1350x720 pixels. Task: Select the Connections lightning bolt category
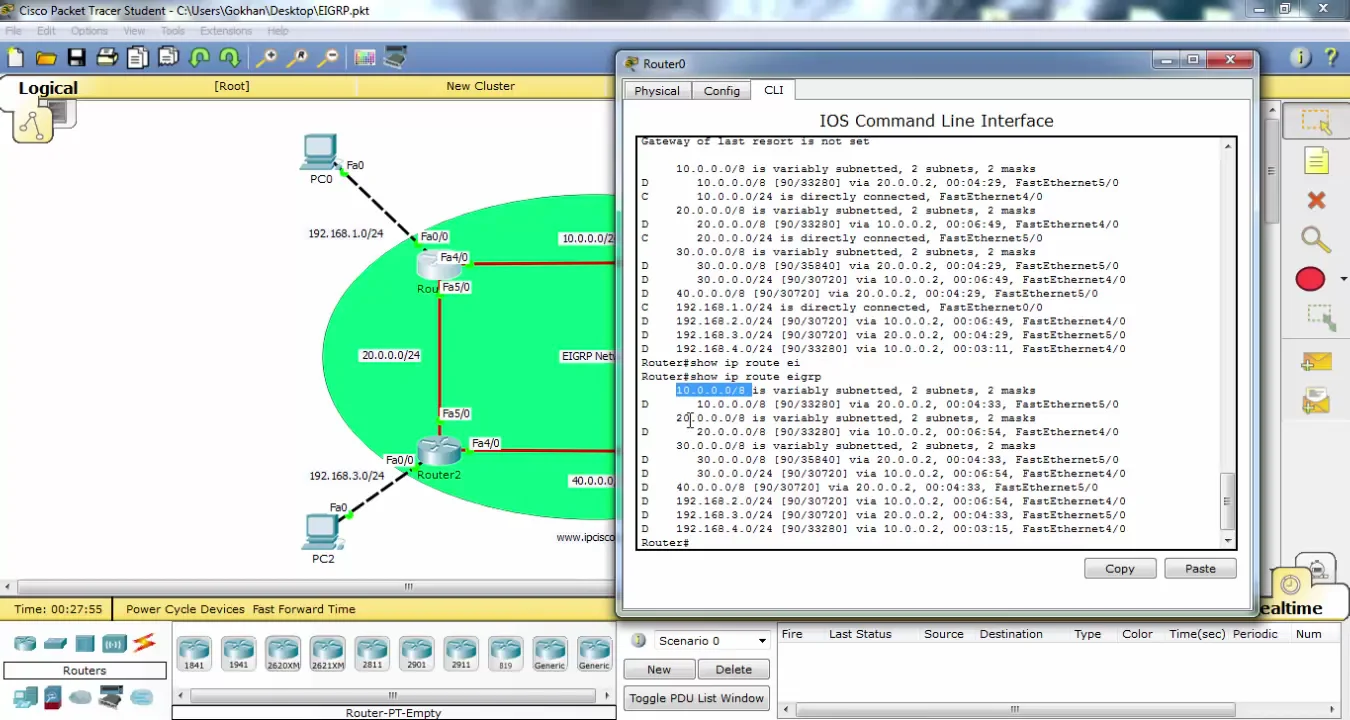click(x=144, y=643)
